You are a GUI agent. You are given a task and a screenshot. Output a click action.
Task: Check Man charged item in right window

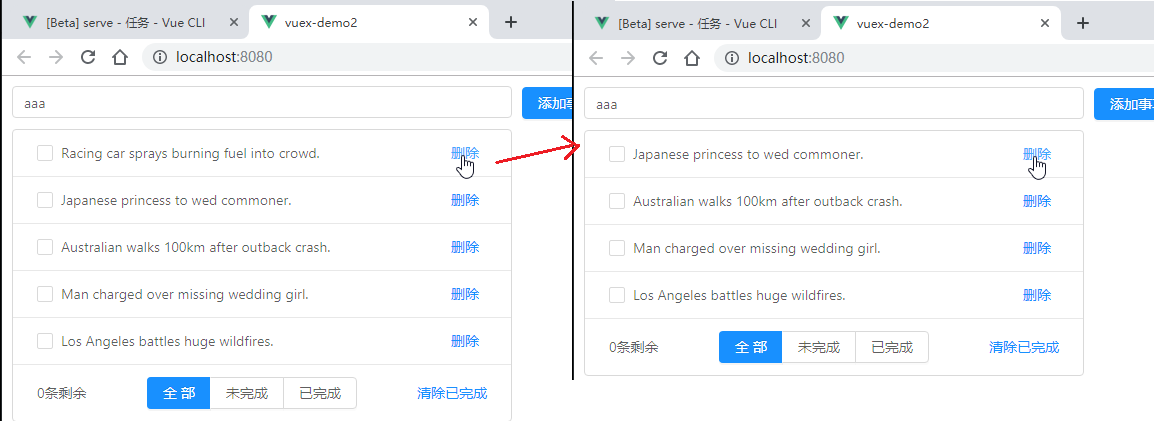point(617,248)
